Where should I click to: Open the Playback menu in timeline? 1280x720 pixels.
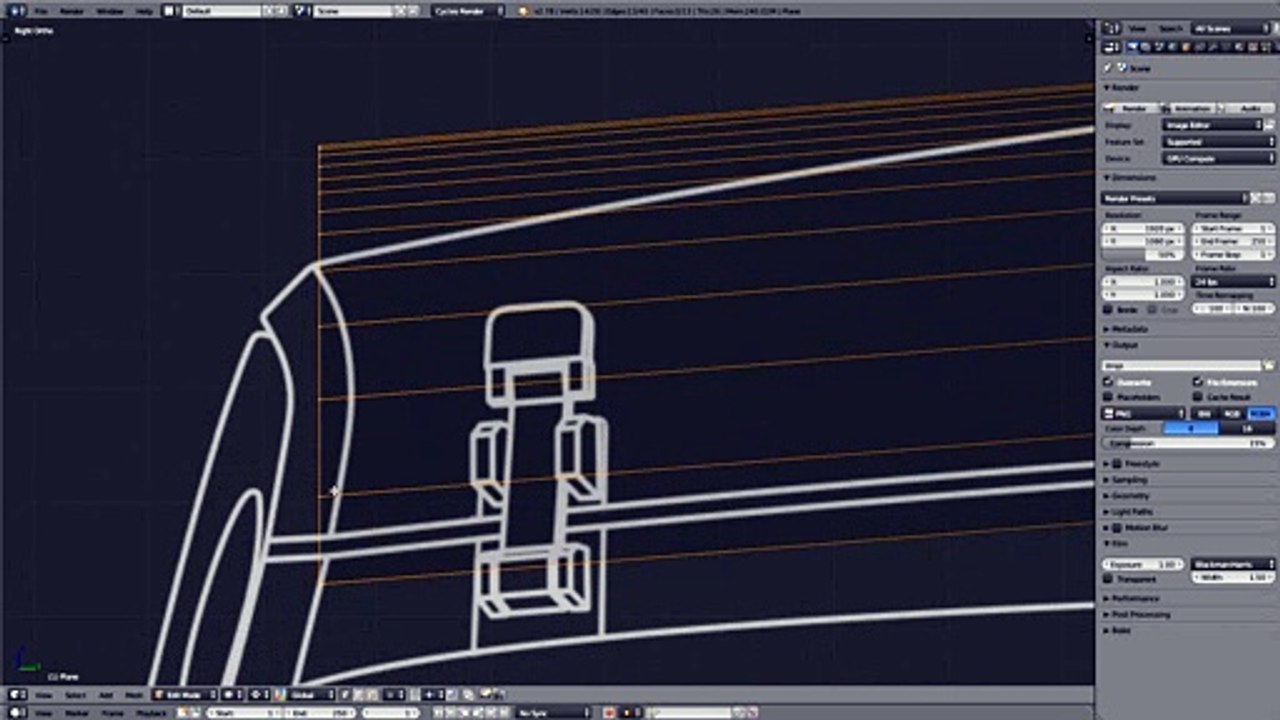150,712
